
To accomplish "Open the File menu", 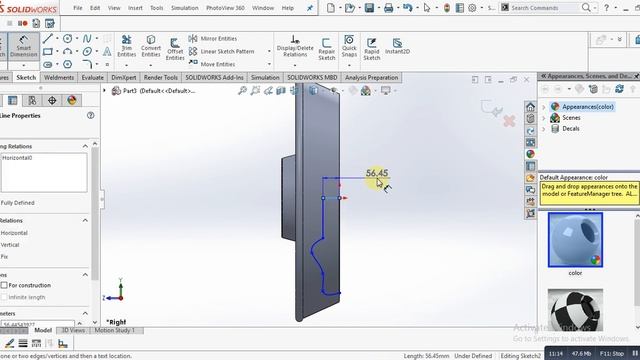I will tap(78, 8).
